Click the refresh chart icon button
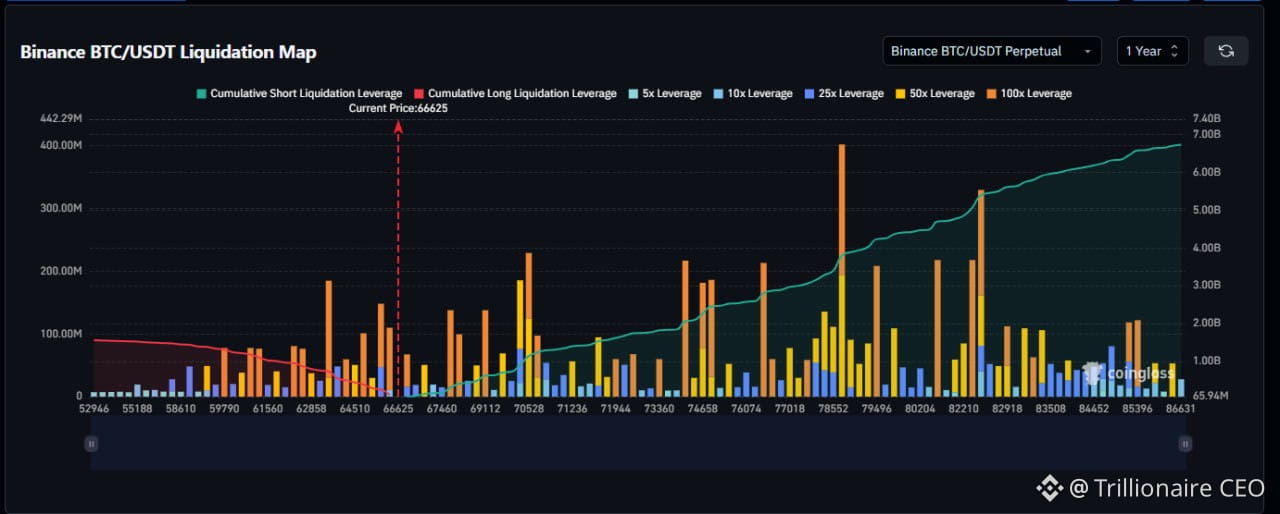The image size is (1280, 514). click(1226, 51)
